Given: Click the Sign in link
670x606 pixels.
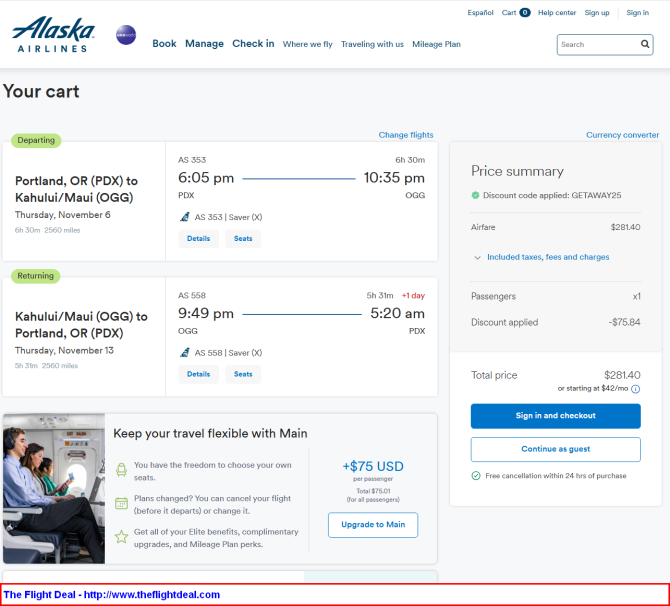Looking at the screenshot, I should click(x=638, y=12).
